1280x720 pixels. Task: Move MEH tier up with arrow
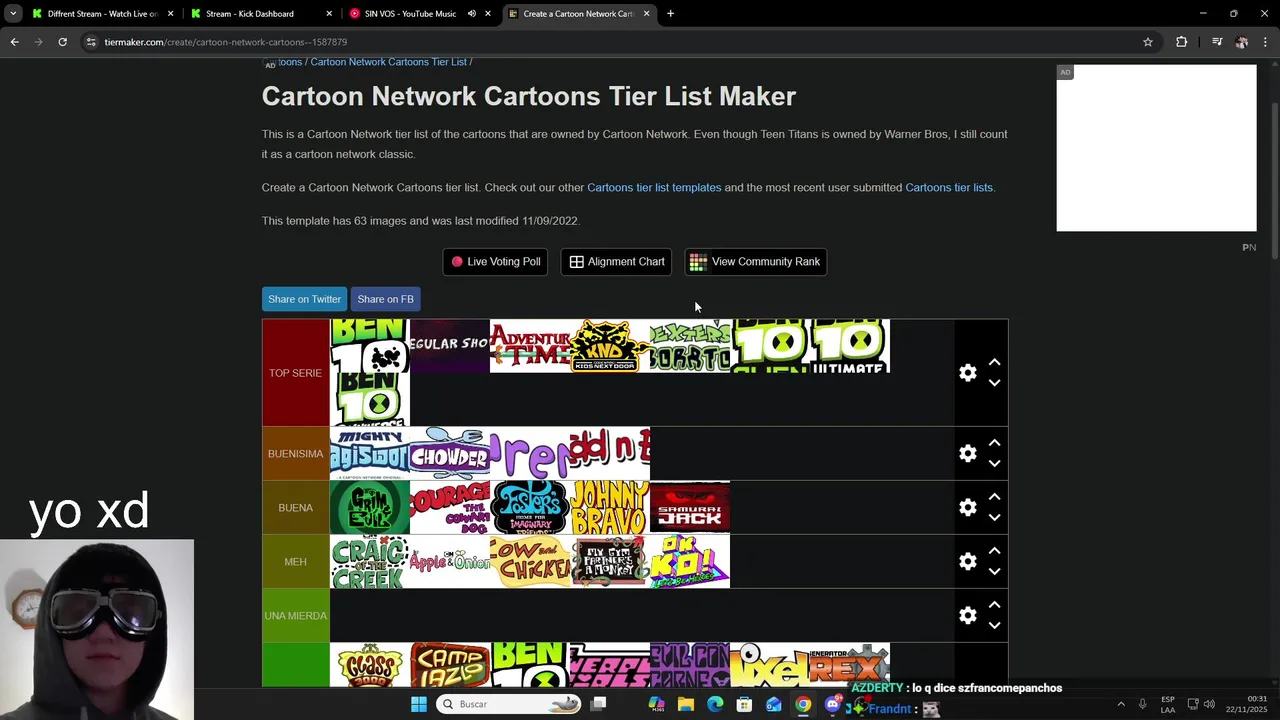(994, 550)
